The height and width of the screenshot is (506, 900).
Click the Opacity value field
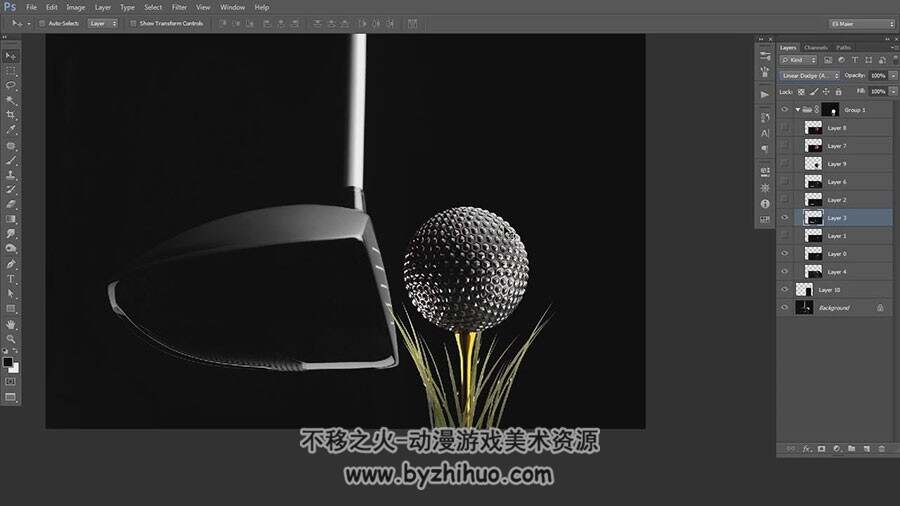(878, 76)
